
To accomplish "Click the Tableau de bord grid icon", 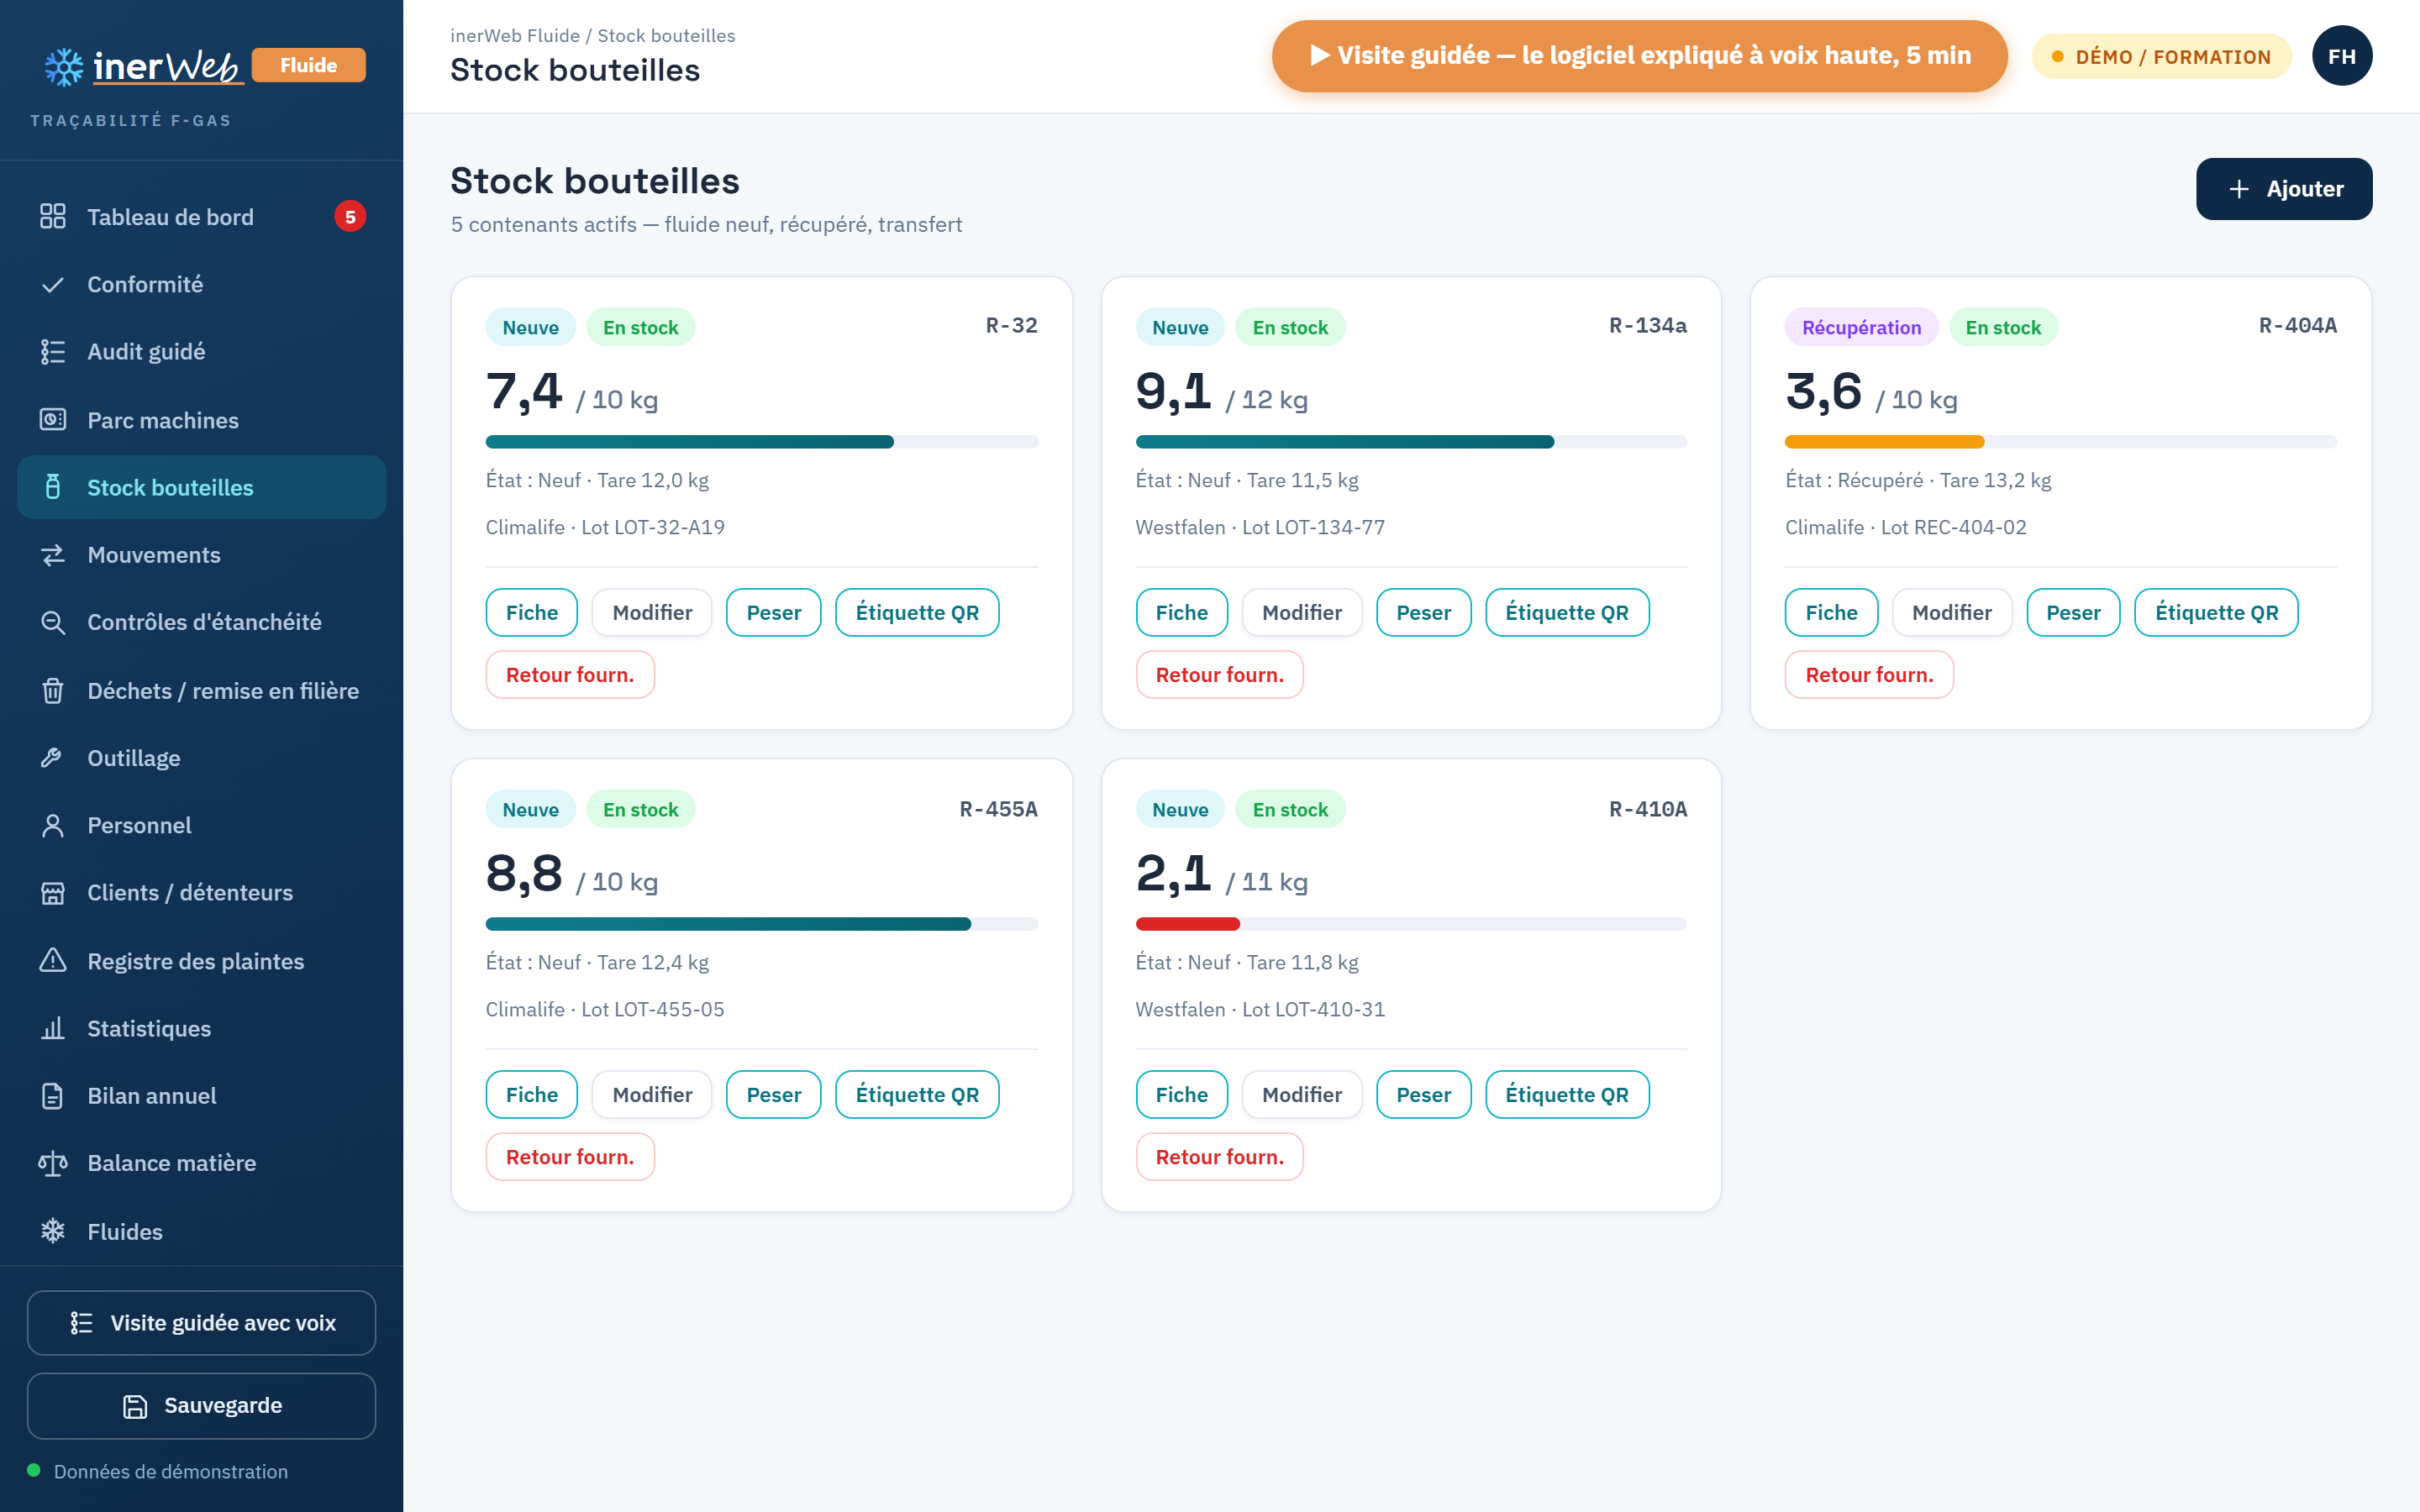I will tap(53, 216).
